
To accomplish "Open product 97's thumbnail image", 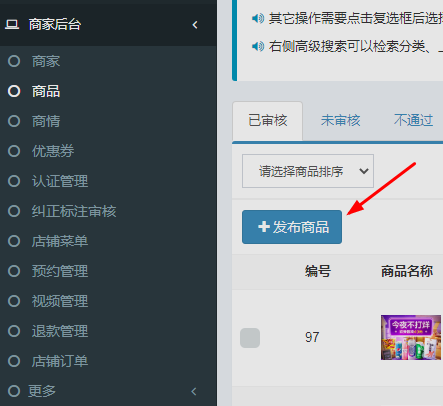I will click(411, 337).
